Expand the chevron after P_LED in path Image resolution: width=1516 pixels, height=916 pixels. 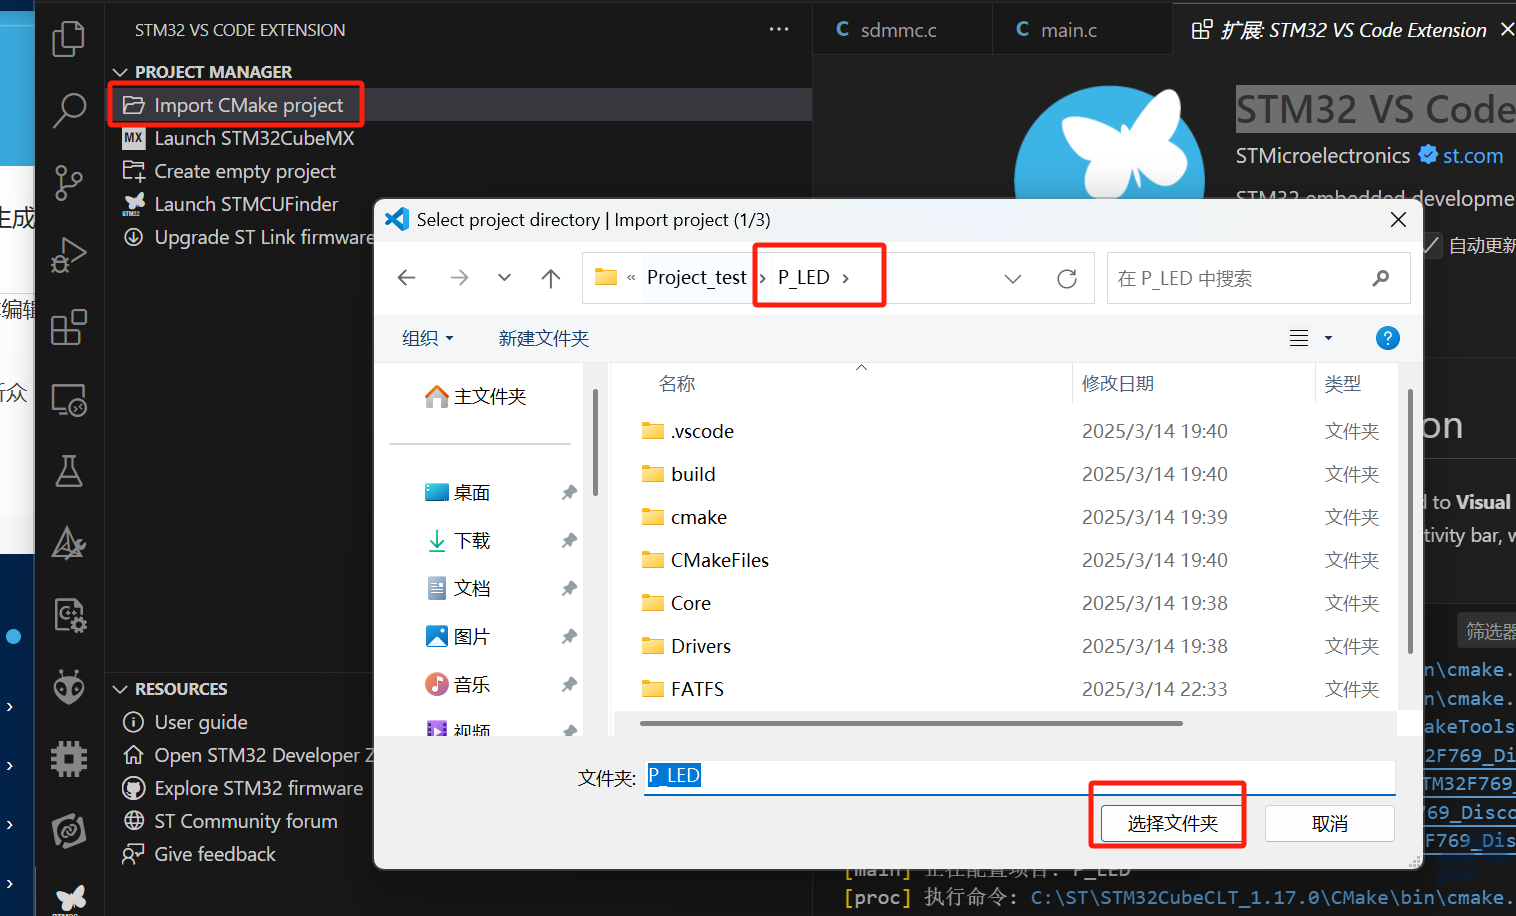click(x=846, y=278)
